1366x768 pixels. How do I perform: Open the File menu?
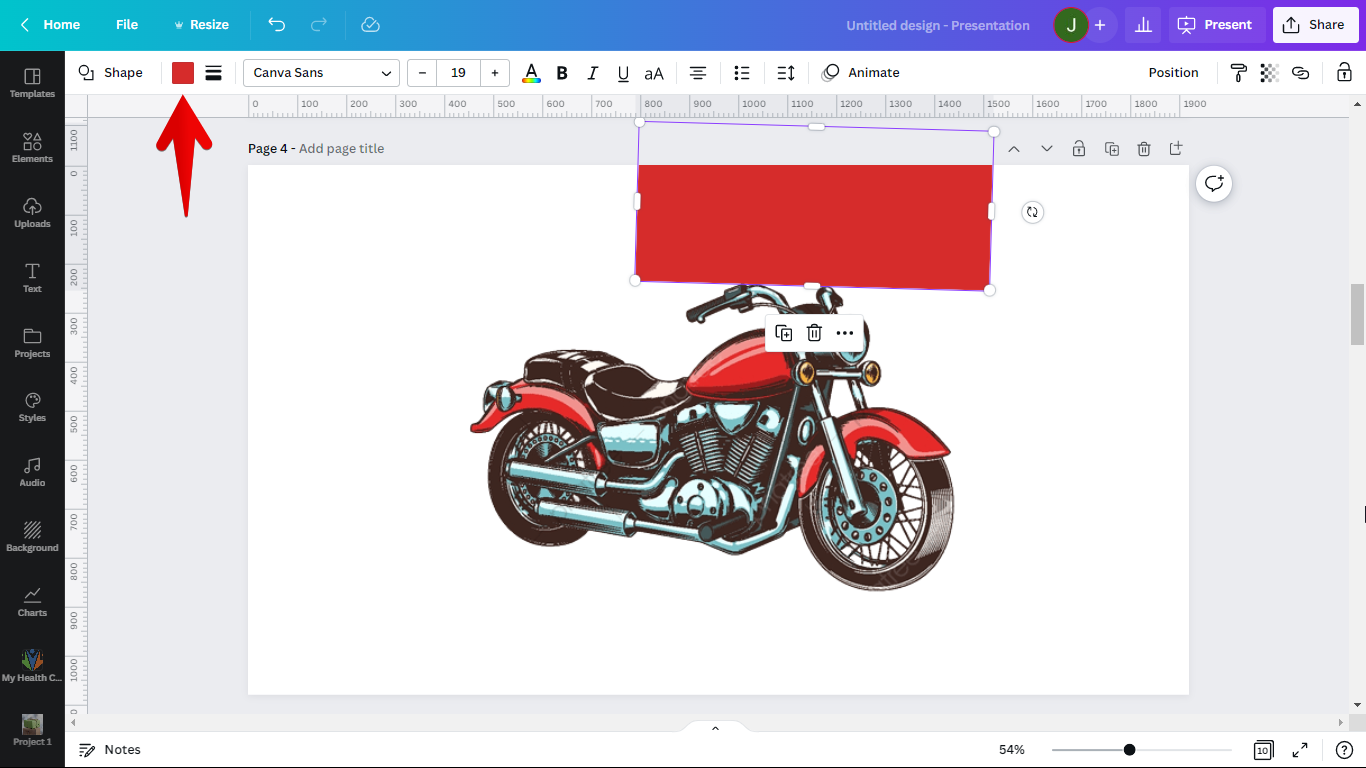point(127,25)
